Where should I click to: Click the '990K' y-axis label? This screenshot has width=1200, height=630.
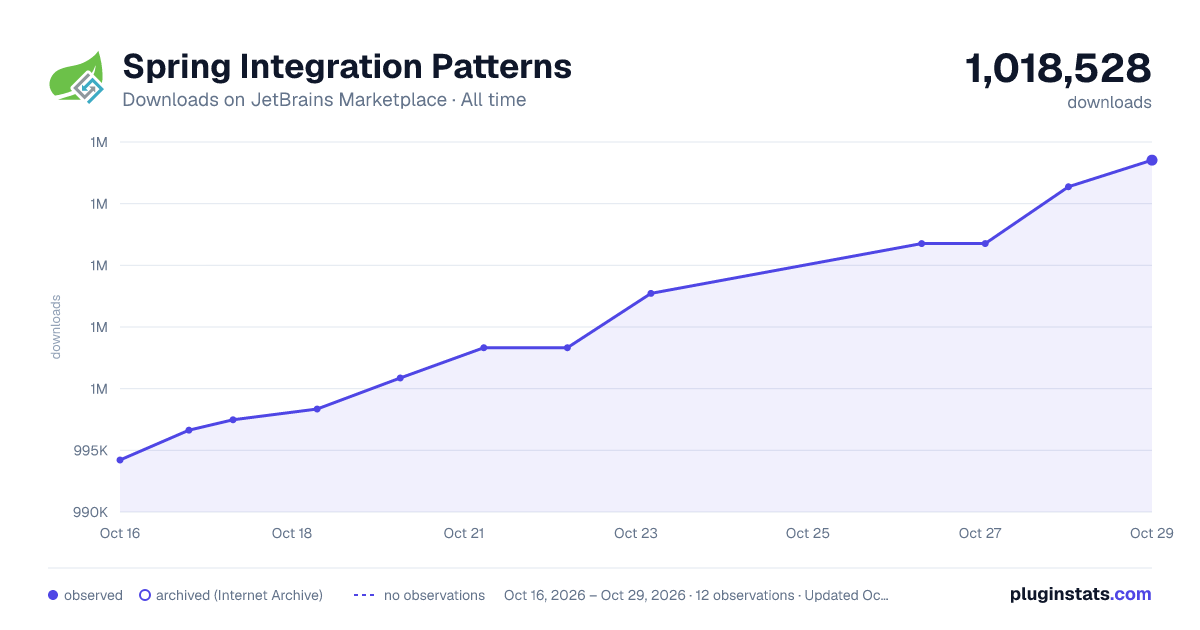pyautogui.click(x=90, y=512)
